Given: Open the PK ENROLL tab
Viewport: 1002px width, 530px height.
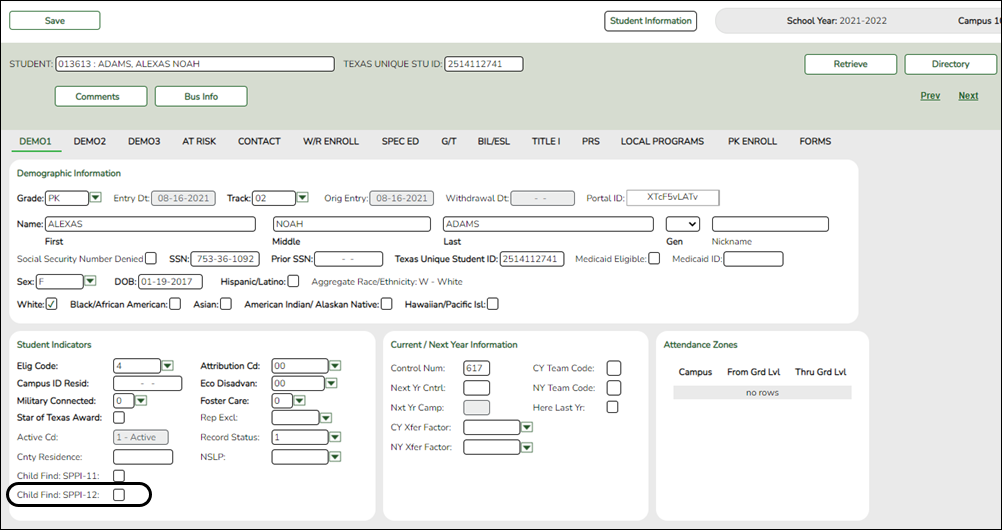Looking at the screenshot, I should click(x=753, y=141).
